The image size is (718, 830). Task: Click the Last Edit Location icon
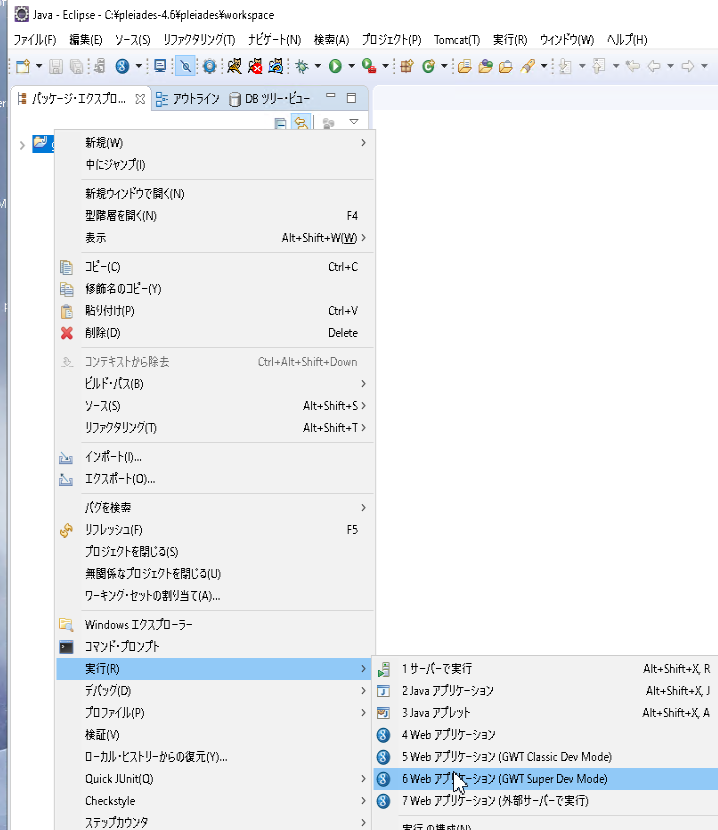[632, 66]
